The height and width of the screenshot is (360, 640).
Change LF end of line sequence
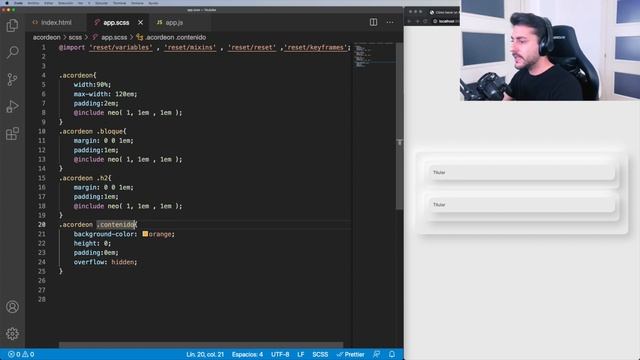[x=301, y=354]
